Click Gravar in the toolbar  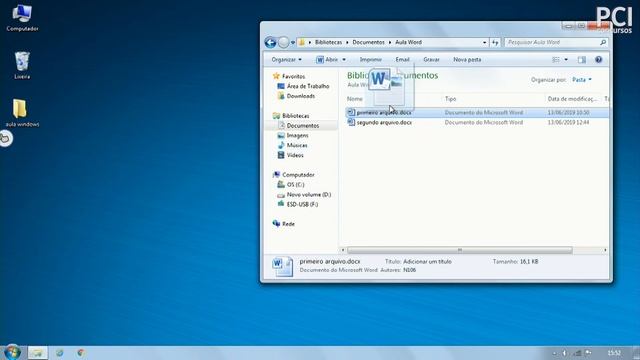tap(431, 60)
